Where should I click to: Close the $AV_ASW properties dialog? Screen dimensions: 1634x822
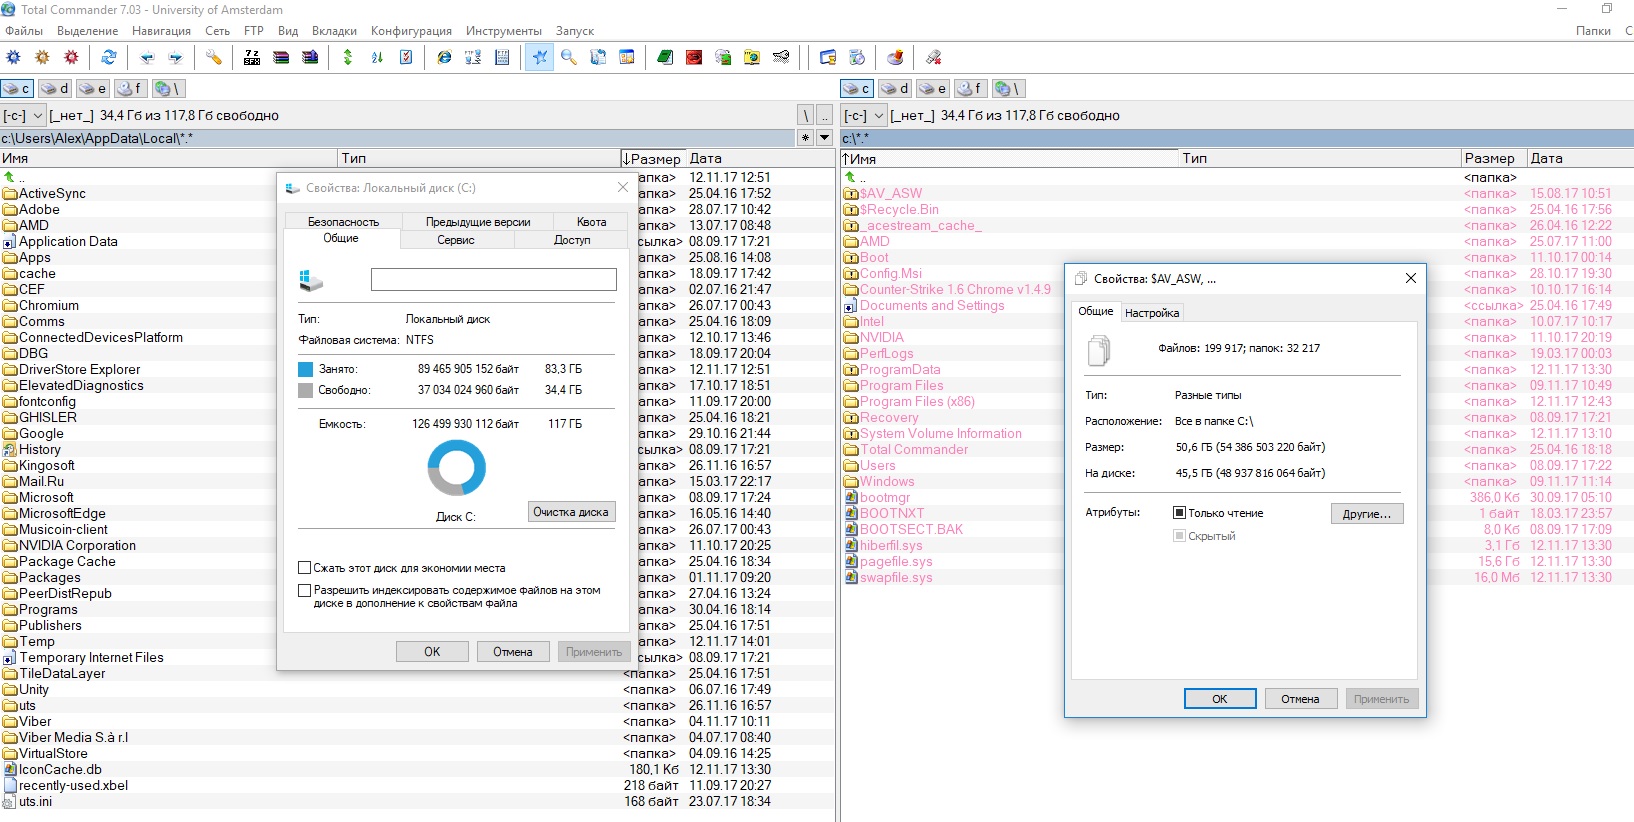[1411, 278]
